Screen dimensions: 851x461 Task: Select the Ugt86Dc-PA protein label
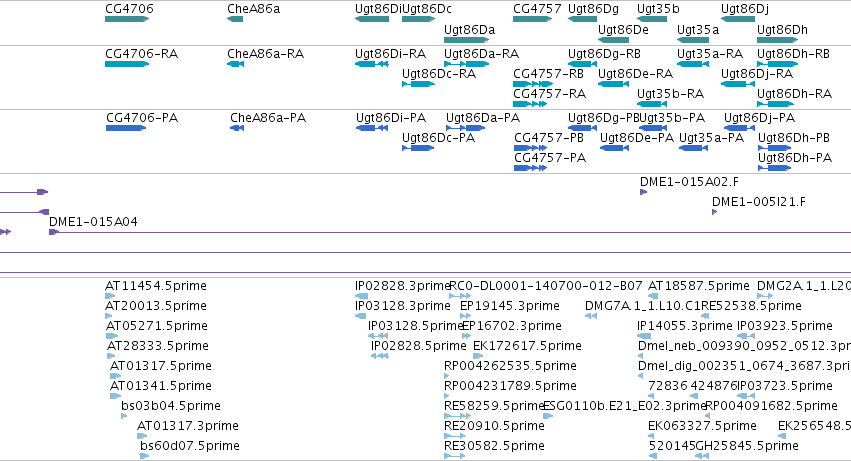pyautogui.click(x=439, y=138)
